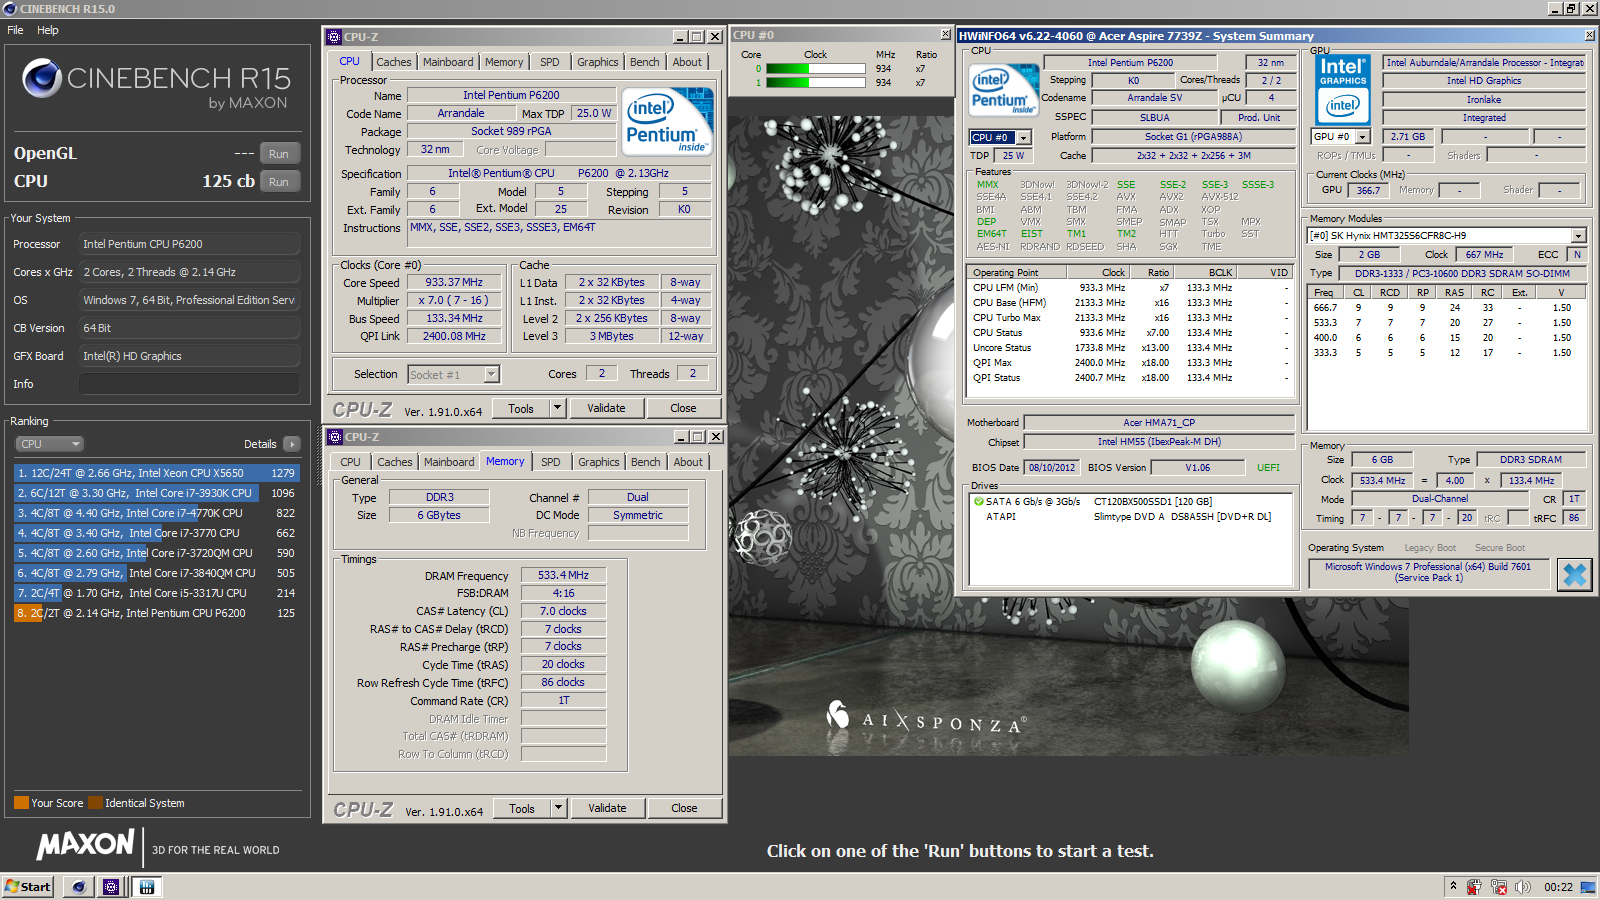Click the network tray icon with red X
This screenshot has width=1600, height=900.
tap(1499, 887)
